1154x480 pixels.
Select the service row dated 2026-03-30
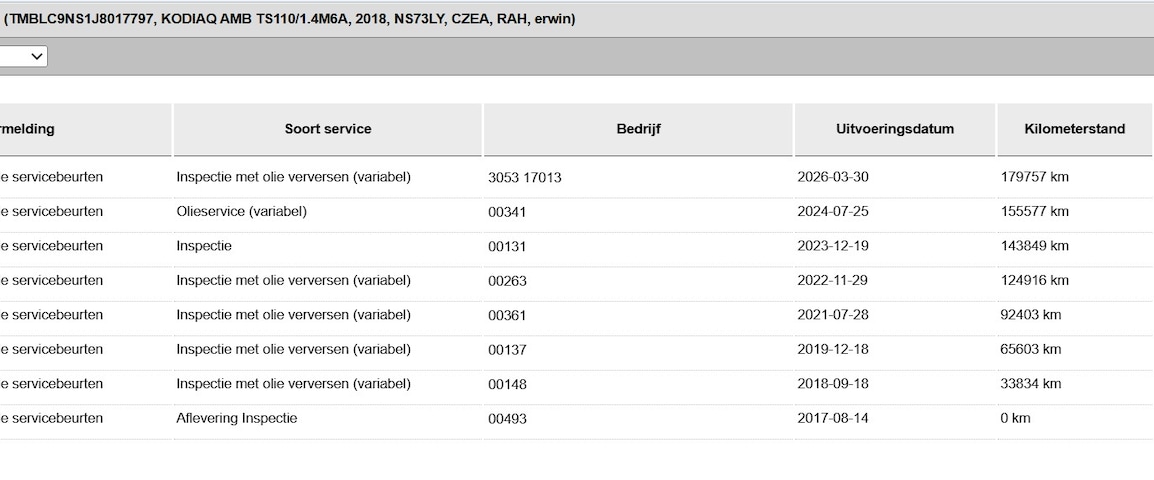[576, 177]
